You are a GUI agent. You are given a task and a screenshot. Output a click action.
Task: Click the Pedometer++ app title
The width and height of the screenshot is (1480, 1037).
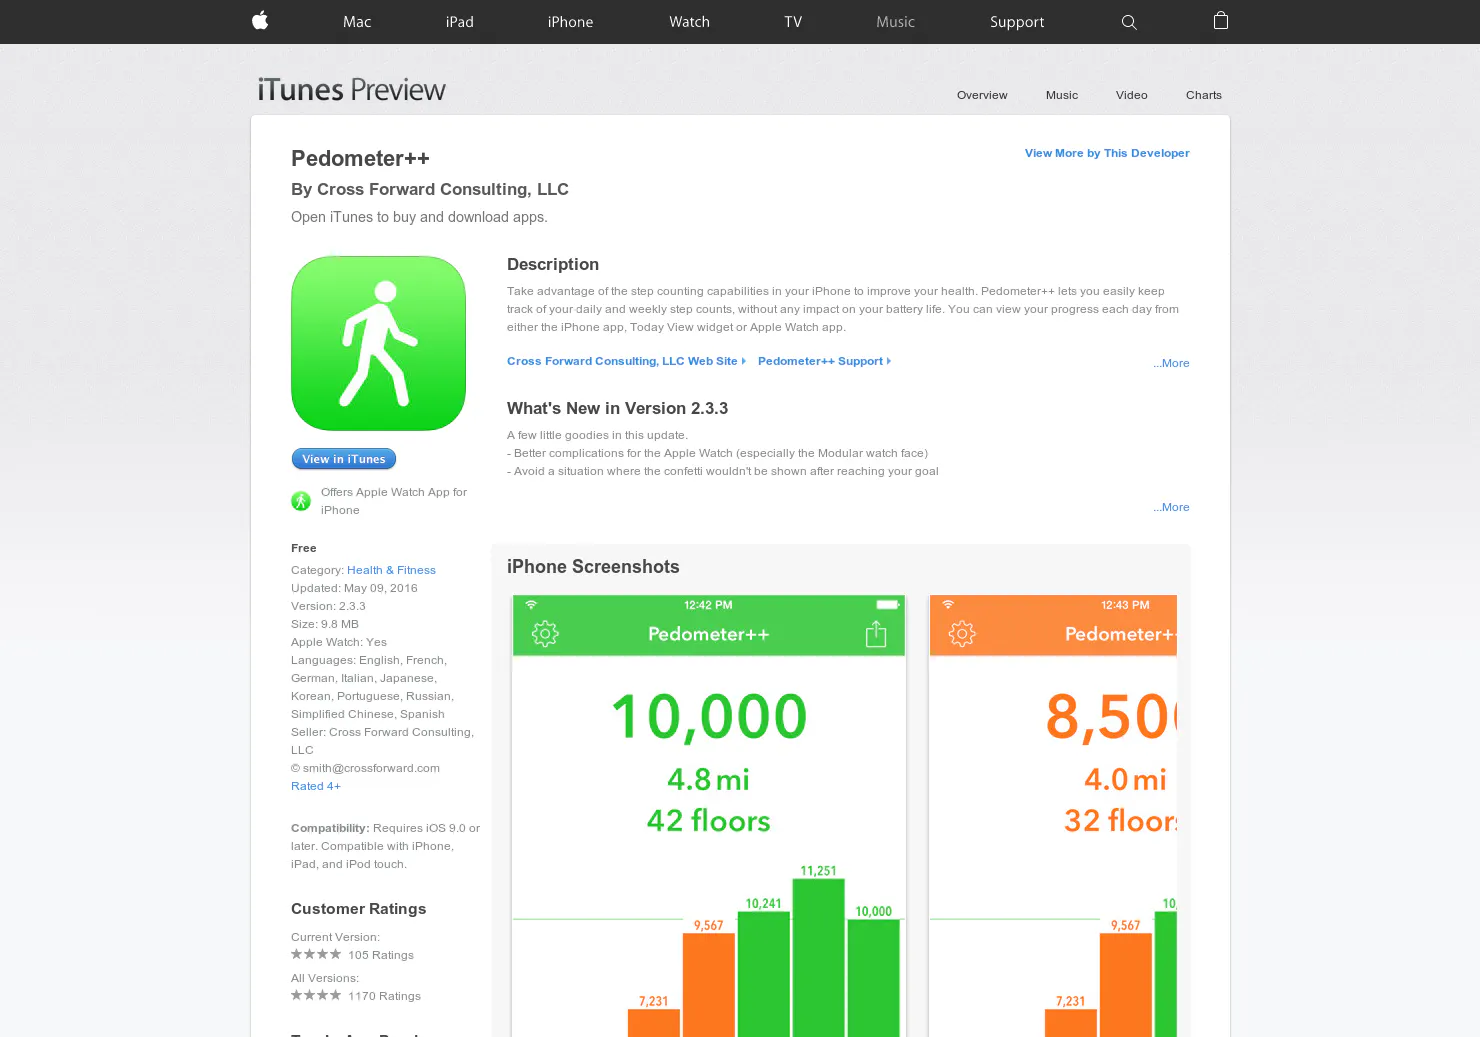pyautogui.click(x=360, y=158)
